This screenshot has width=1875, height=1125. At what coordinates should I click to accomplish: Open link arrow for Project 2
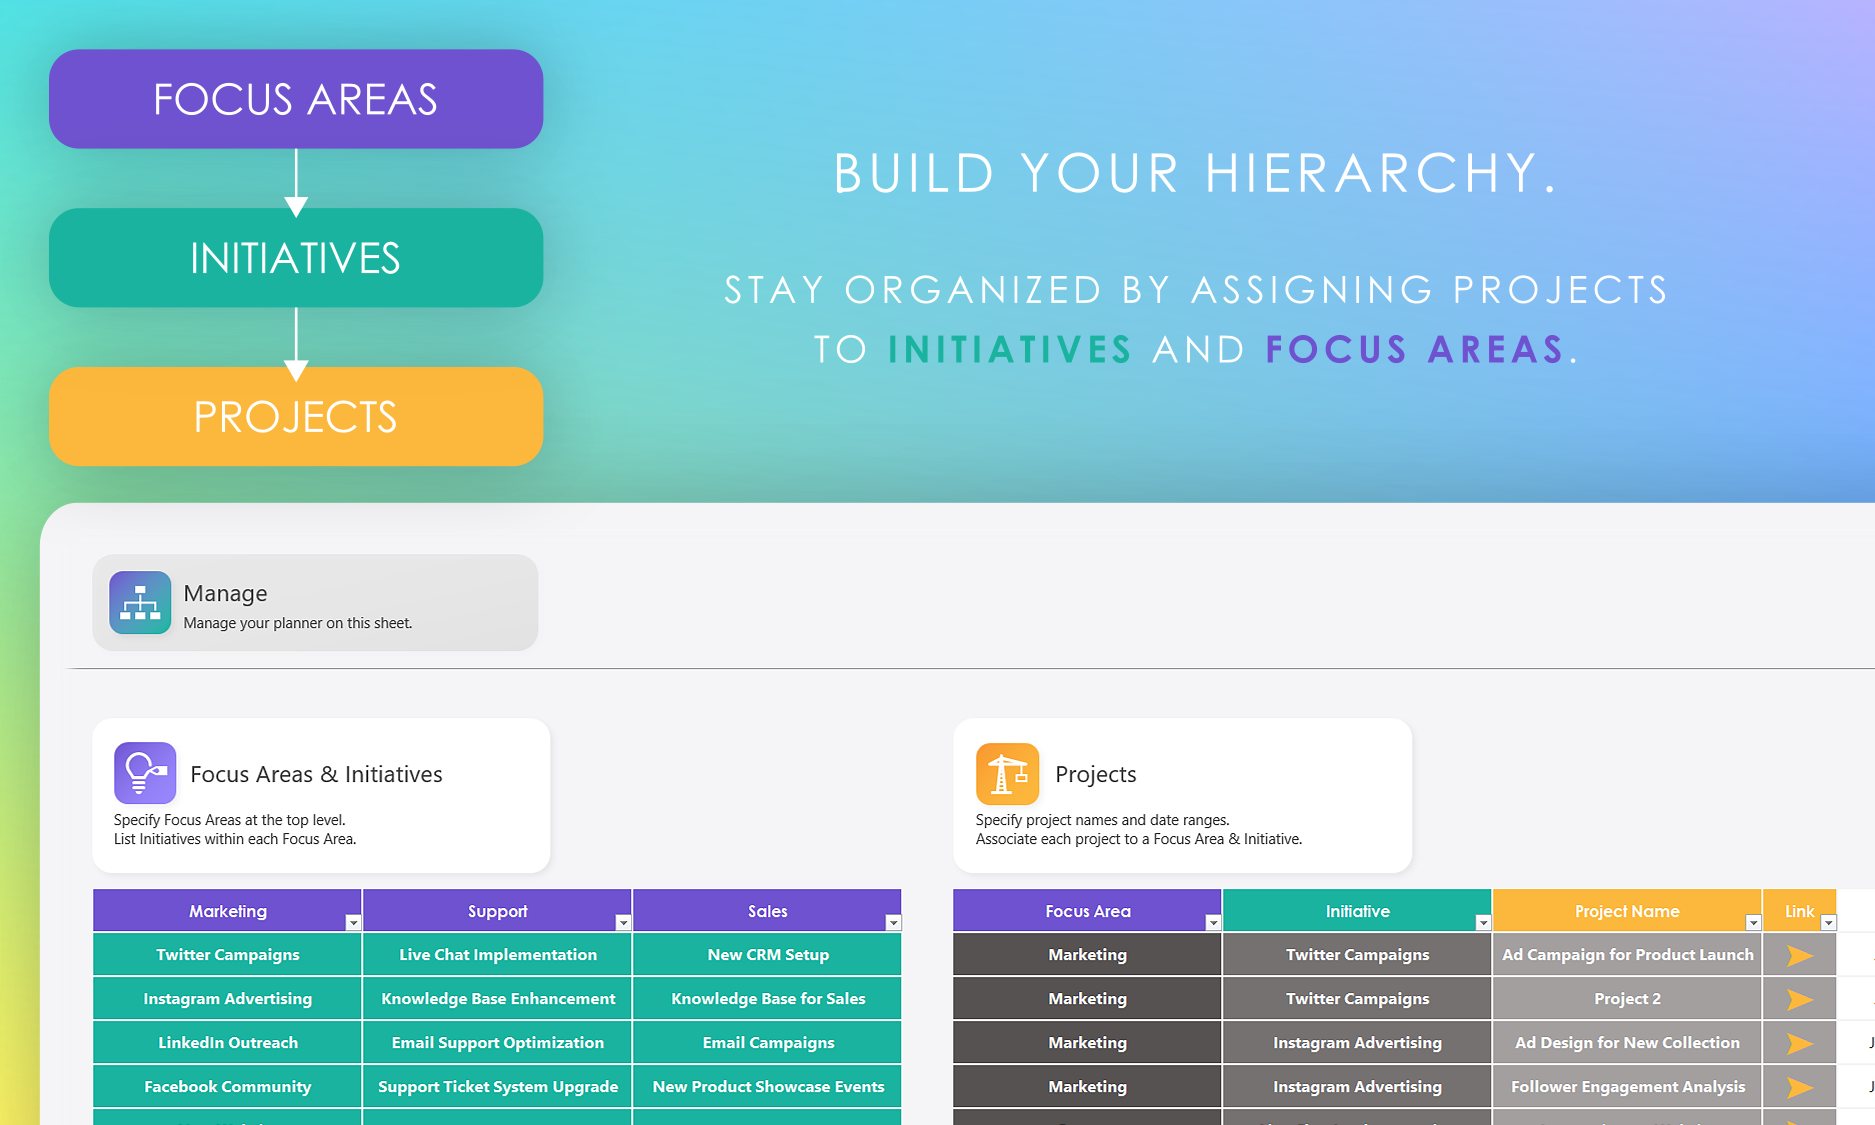coord(1799,999)
